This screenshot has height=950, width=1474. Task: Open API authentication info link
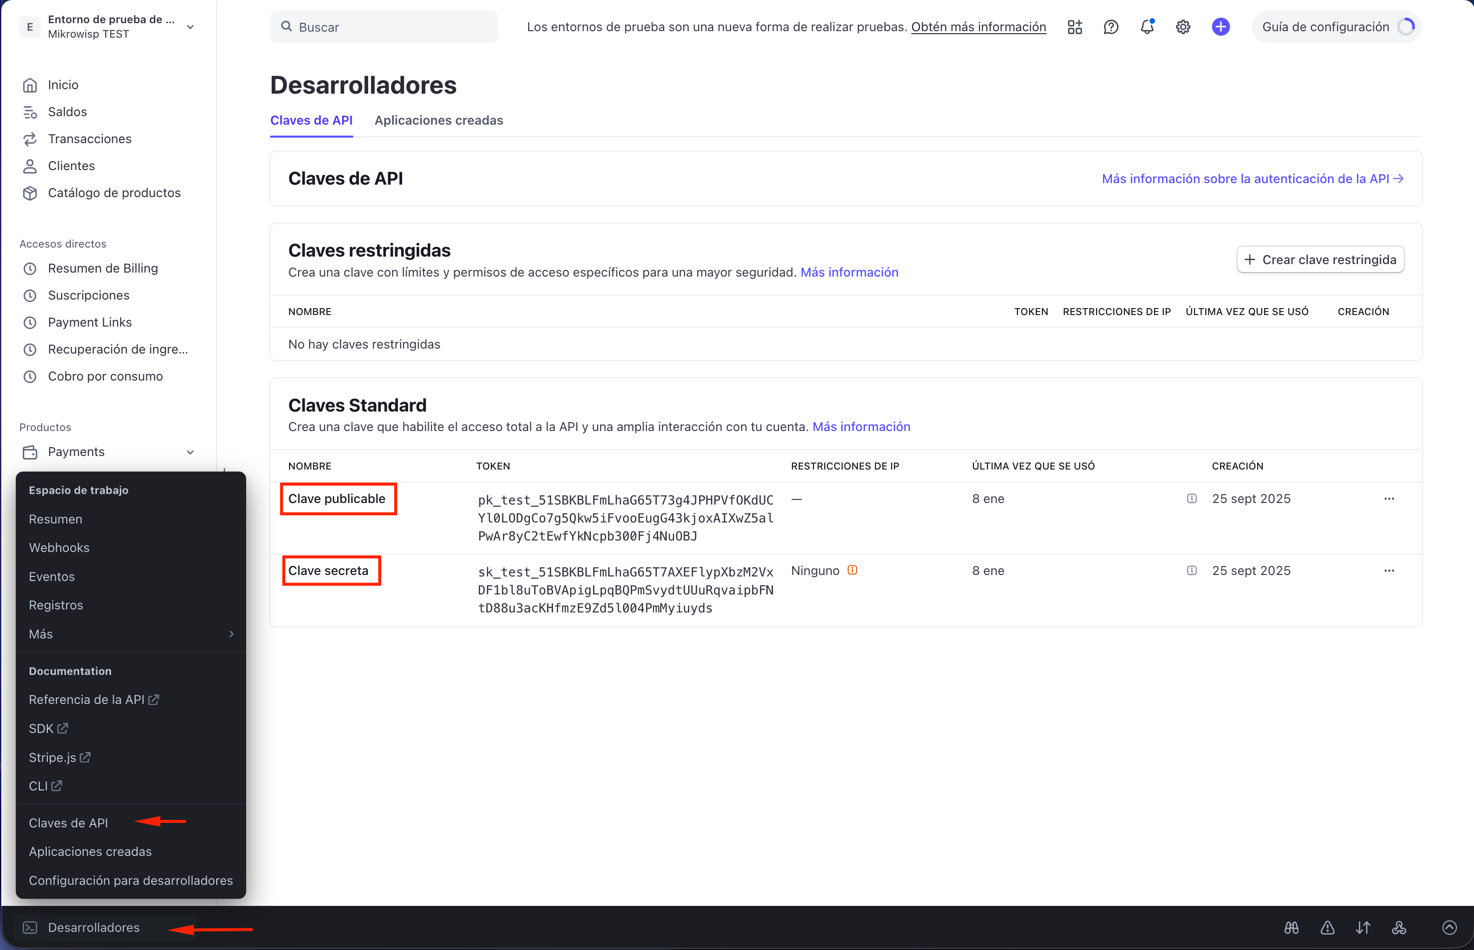[1253, 179]
